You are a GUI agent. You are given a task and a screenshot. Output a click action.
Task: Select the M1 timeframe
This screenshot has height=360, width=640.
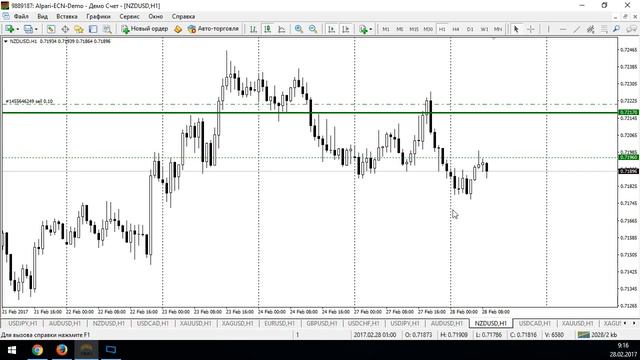[386, 29]
